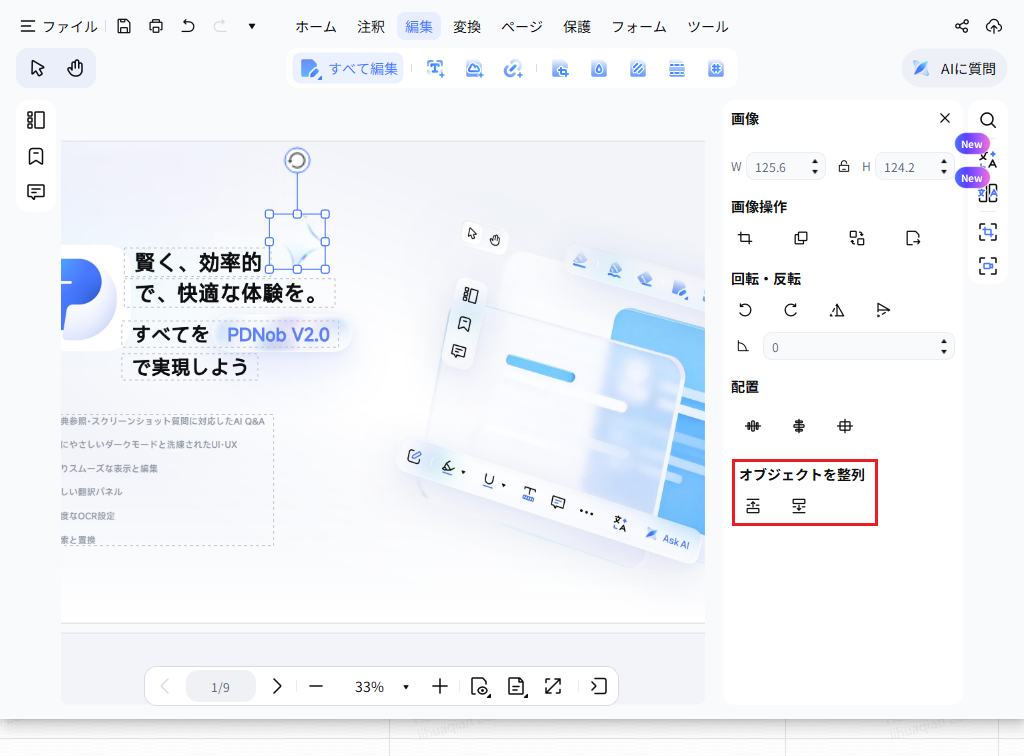Close the 画像 properties panel

(x=944, y=118)
